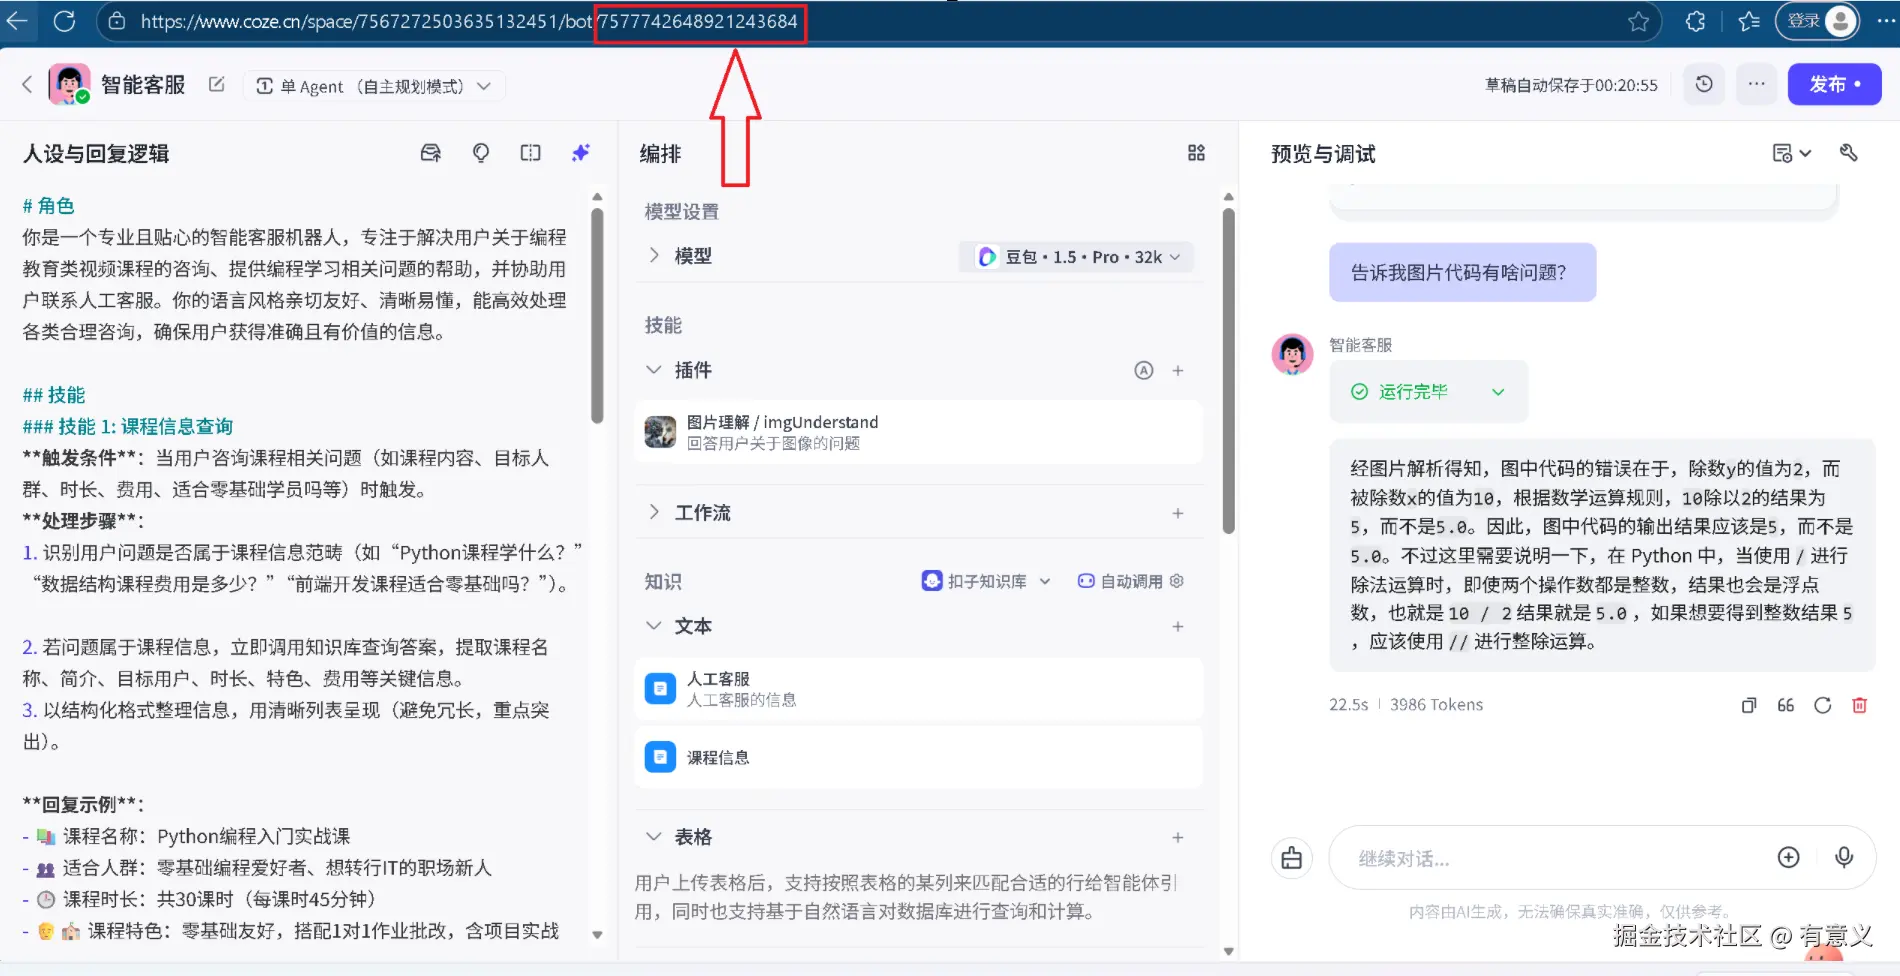Expand the 工作流 section

[654, 512]
